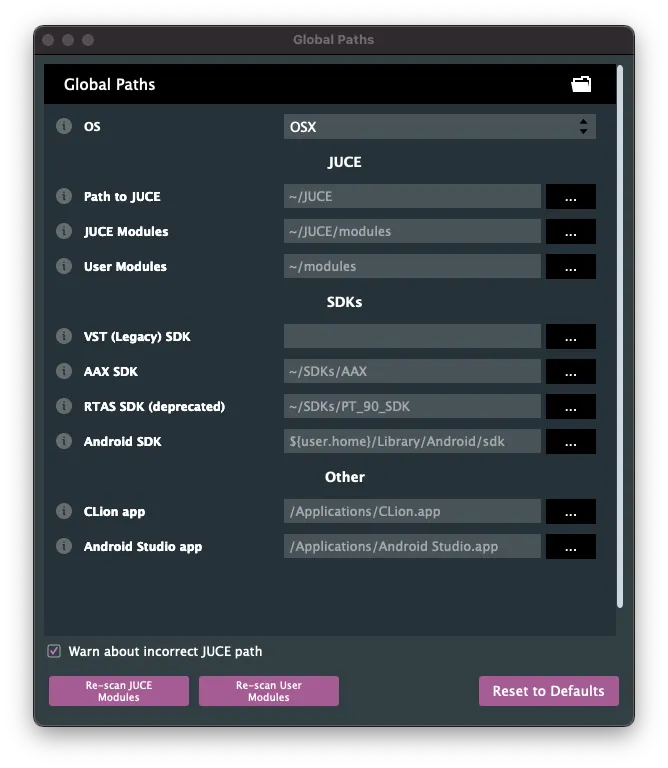Screen dimensions: 668x768
Task: Show info for Android SDK
Action: 64,442
